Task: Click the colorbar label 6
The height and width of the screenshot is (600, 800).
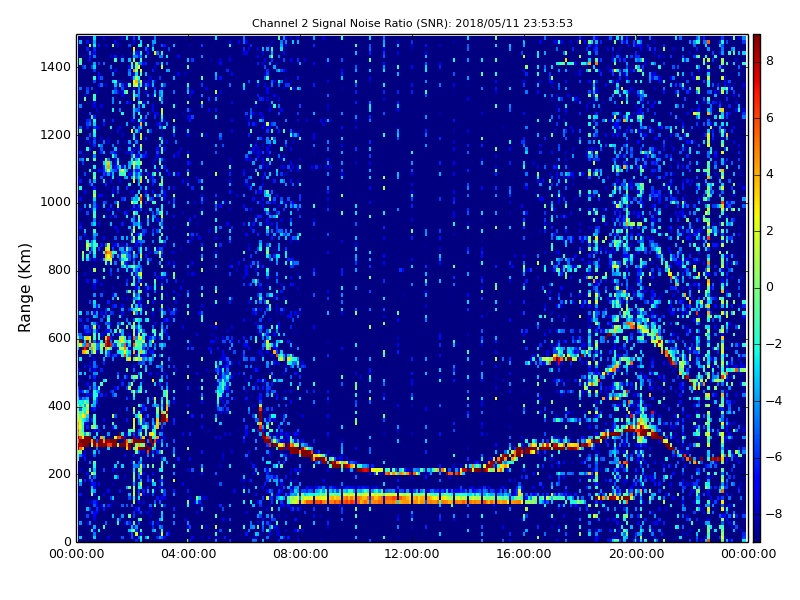Action: click(770, 118)
